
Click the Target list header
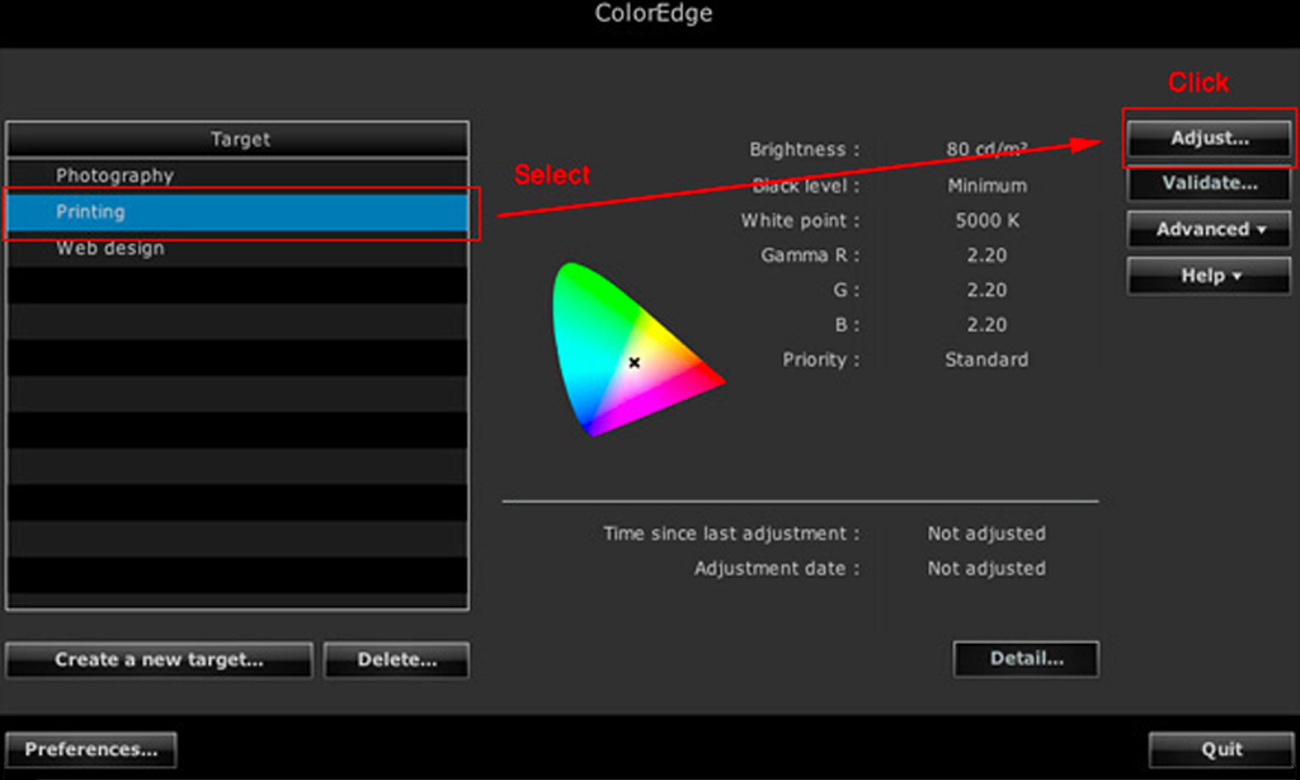[237, 139]
